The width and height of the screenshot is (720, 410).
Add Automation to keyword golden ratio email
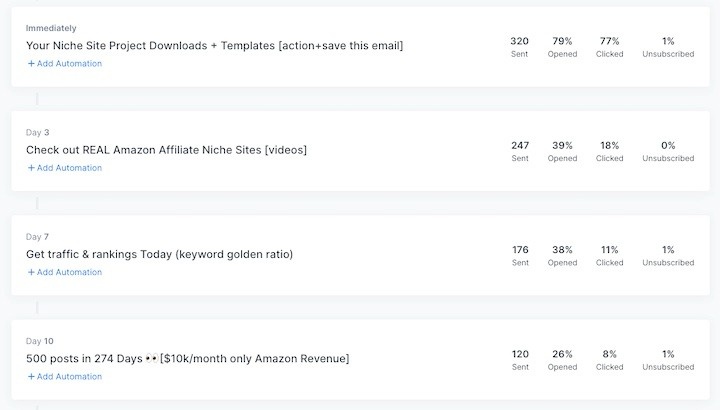[65, 272]
